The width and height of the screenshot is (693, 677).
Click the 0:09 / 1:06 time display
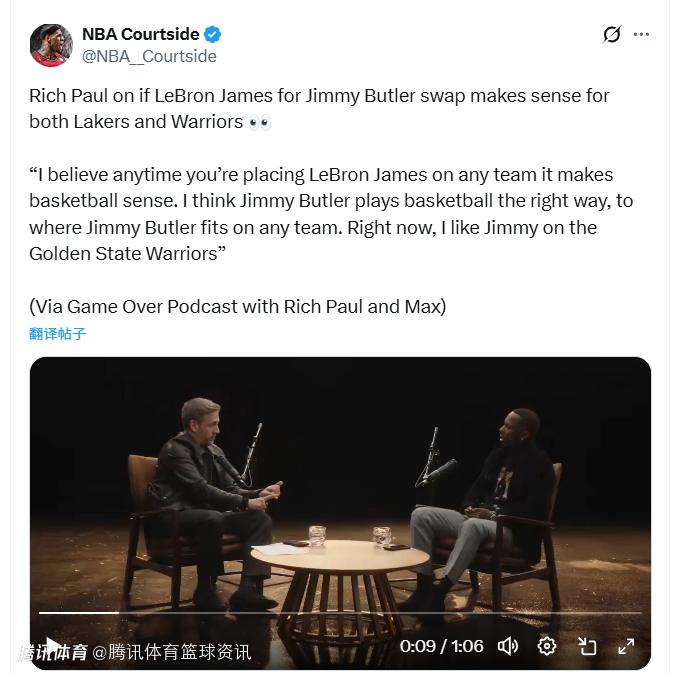(441, 646)
